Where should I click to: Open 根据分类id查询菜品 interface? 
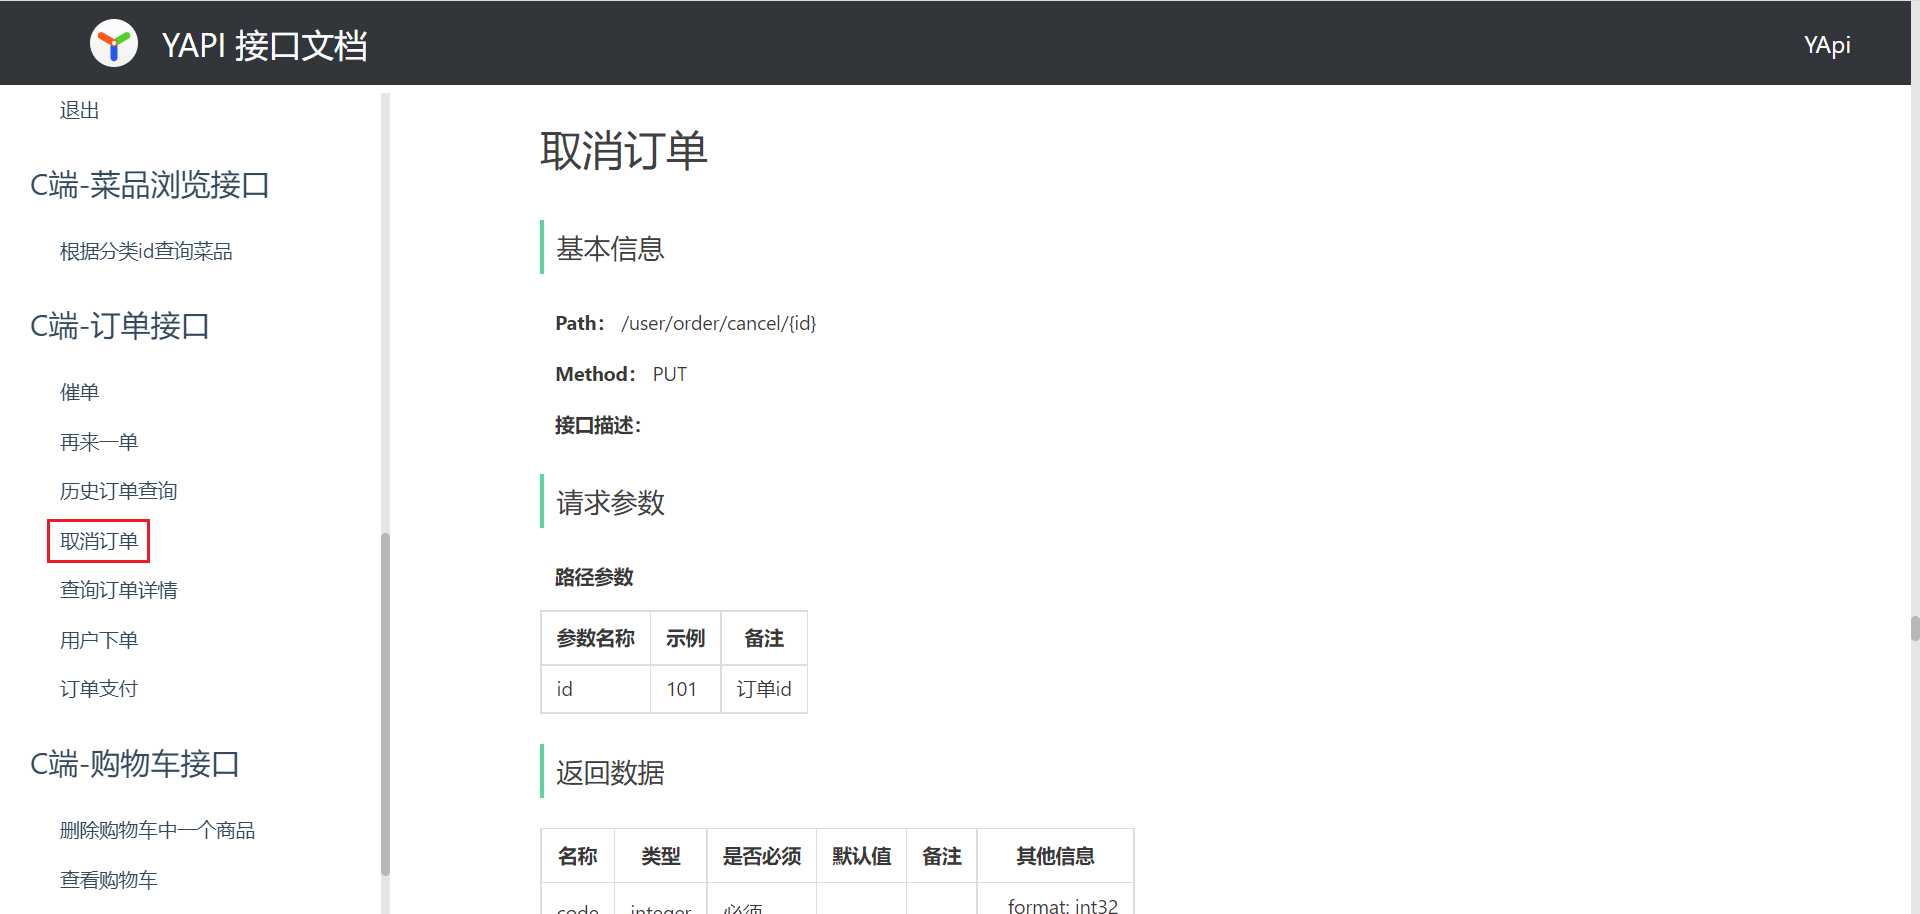(146, 252)
